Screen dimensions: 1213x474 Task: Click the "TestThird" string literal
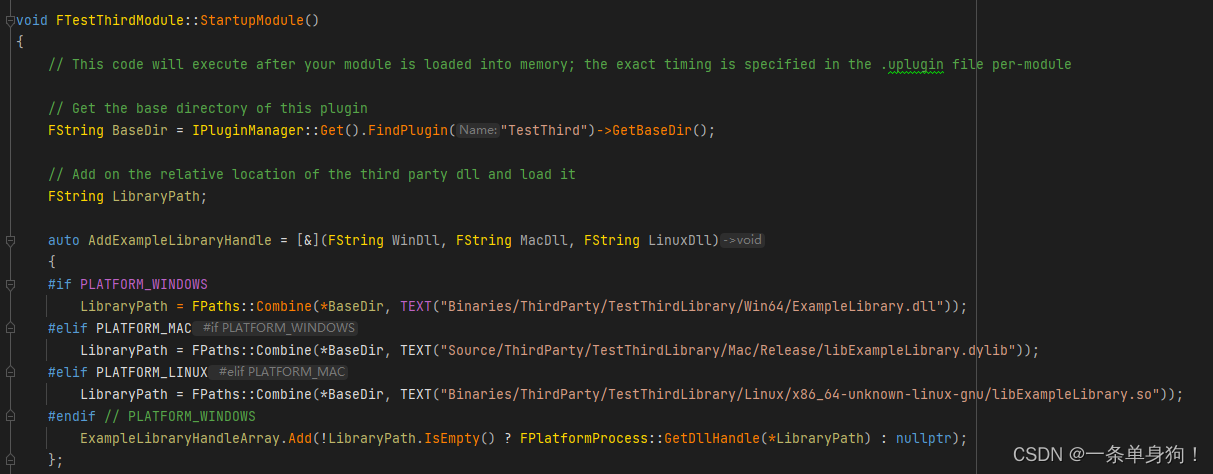[544, 130]
